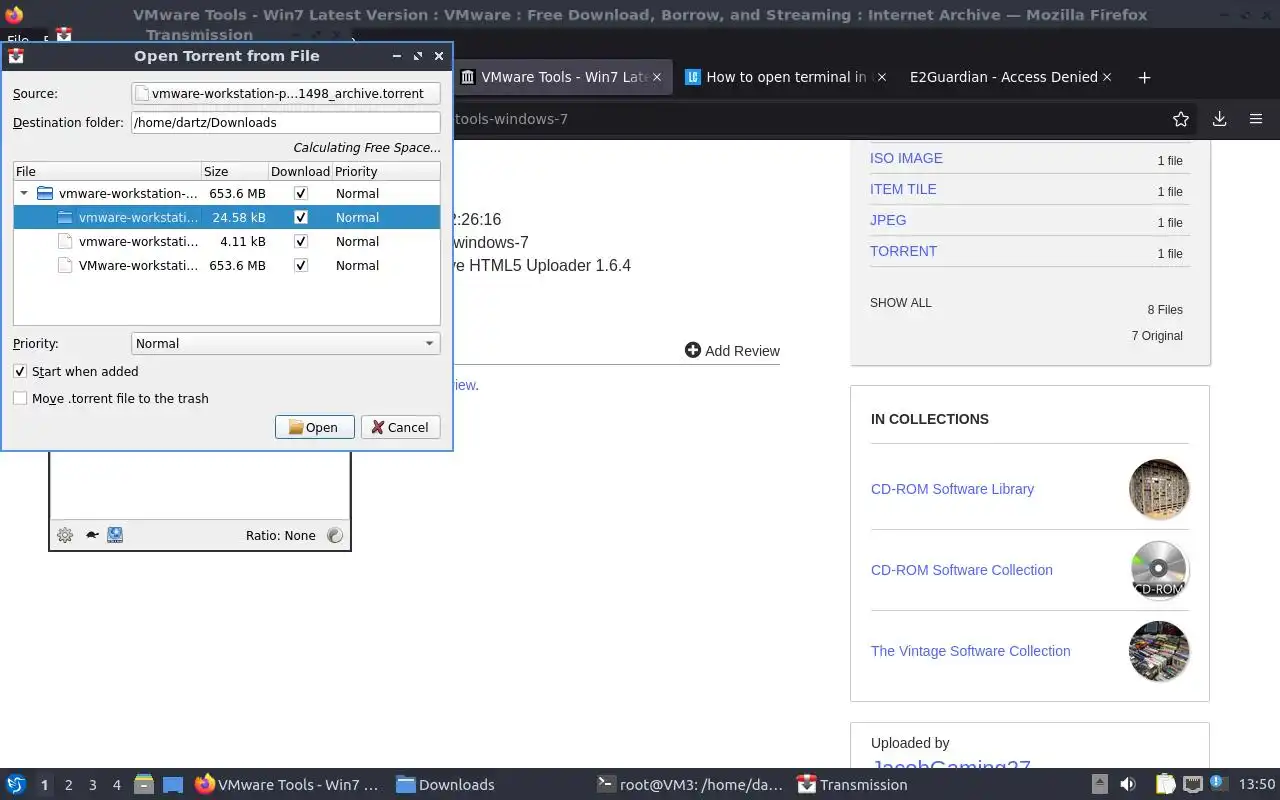This screenshot has height=800, width=1280.
Task: Open the Source torrent file chooser
Action: point(286,93)
